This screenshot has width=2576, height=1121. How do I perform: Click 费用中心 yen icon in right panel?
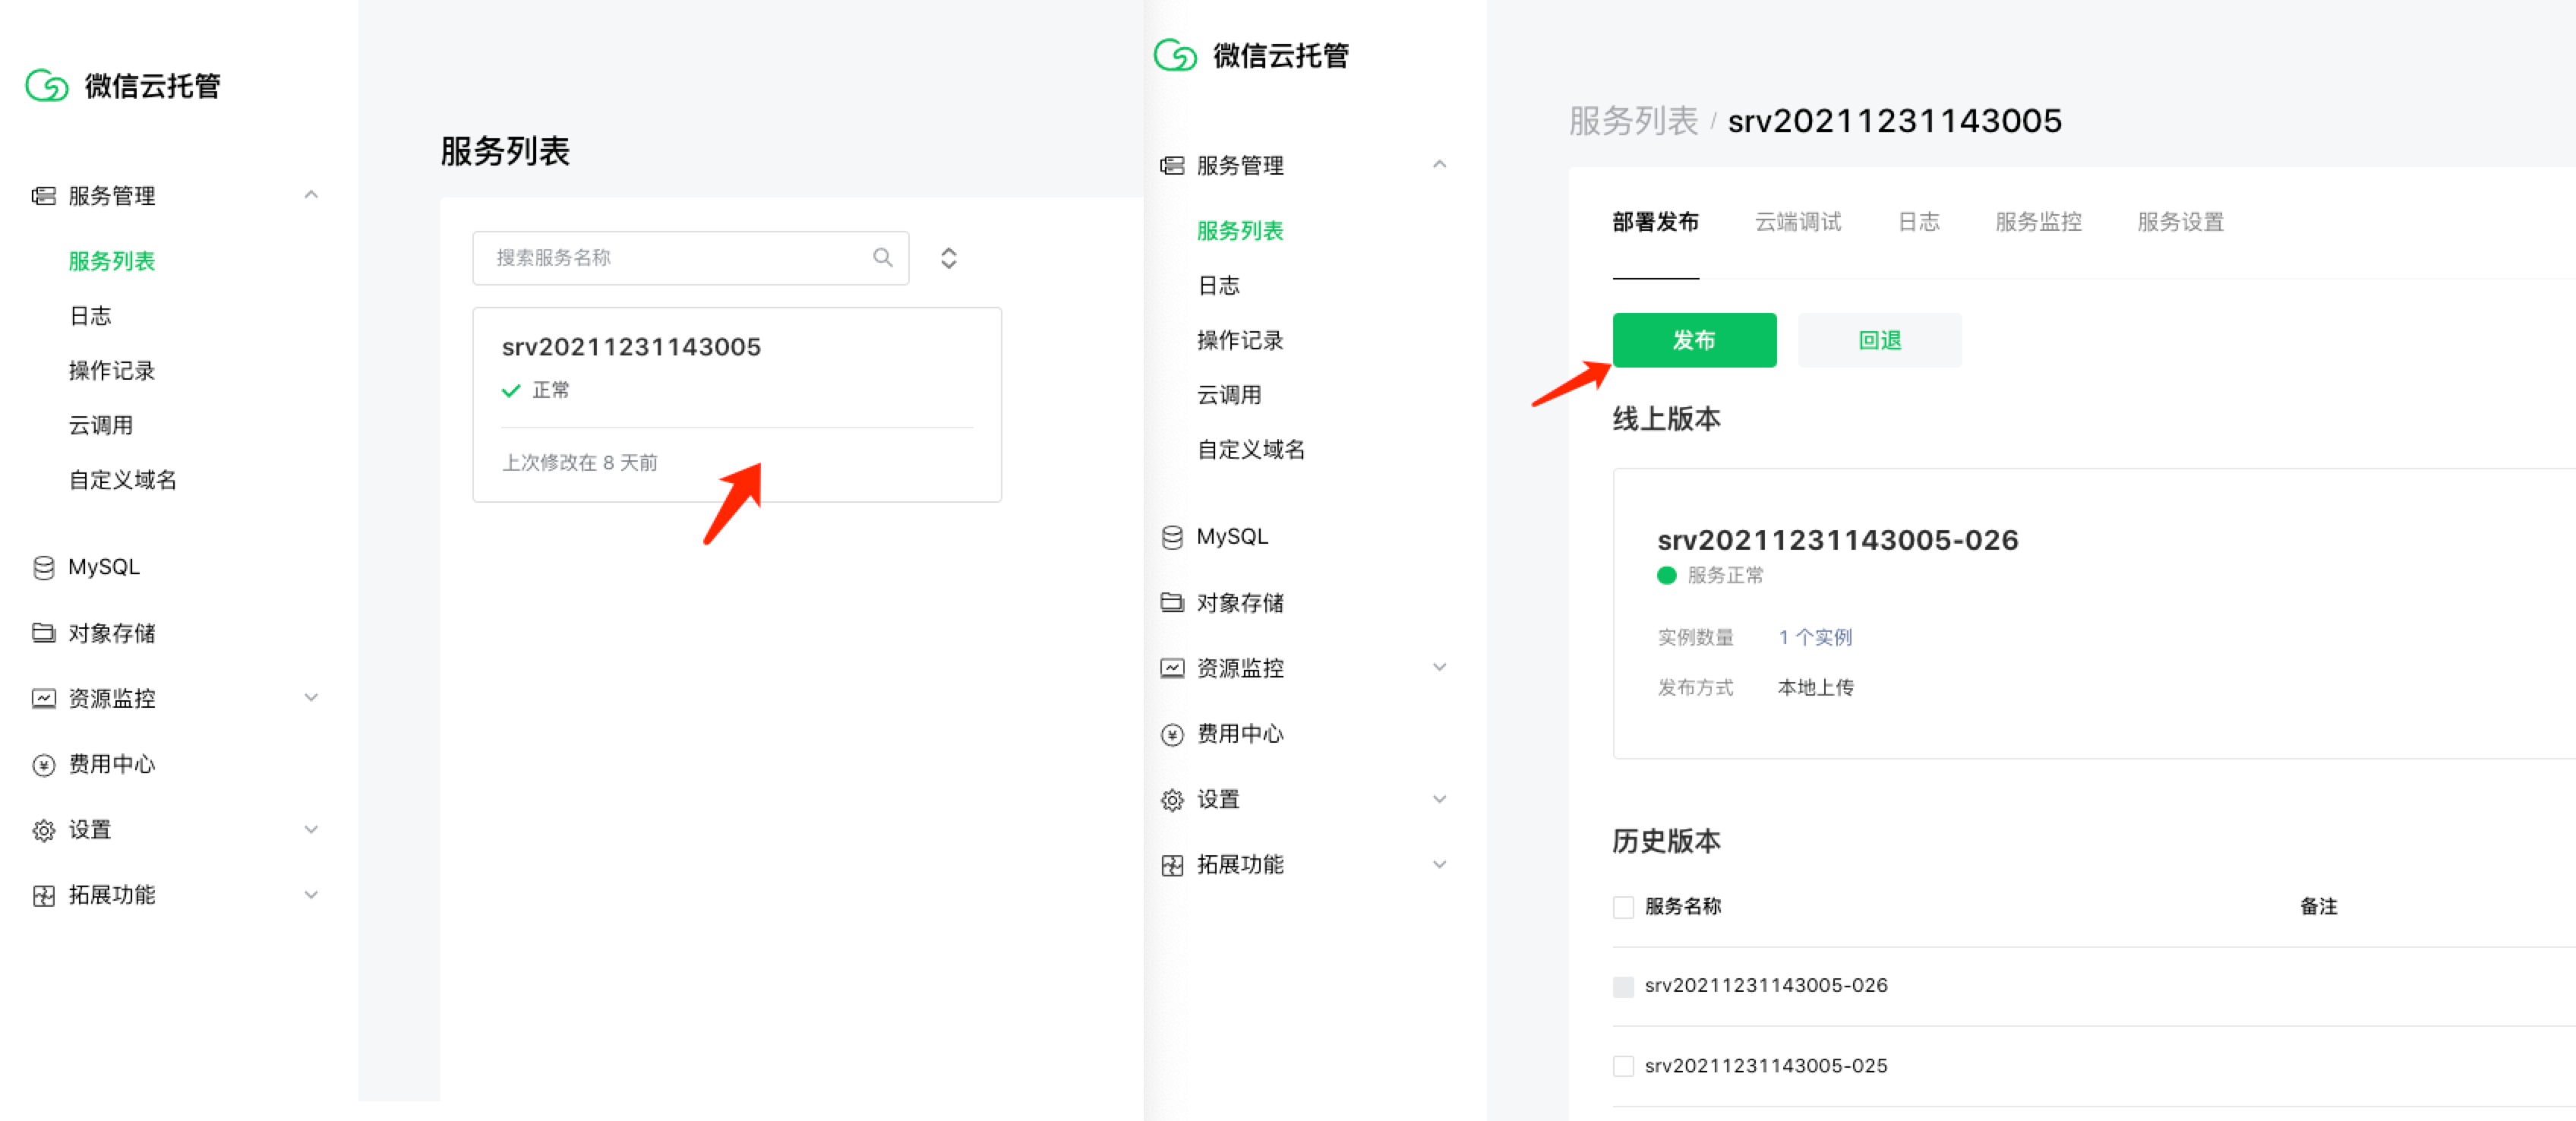1172,735
